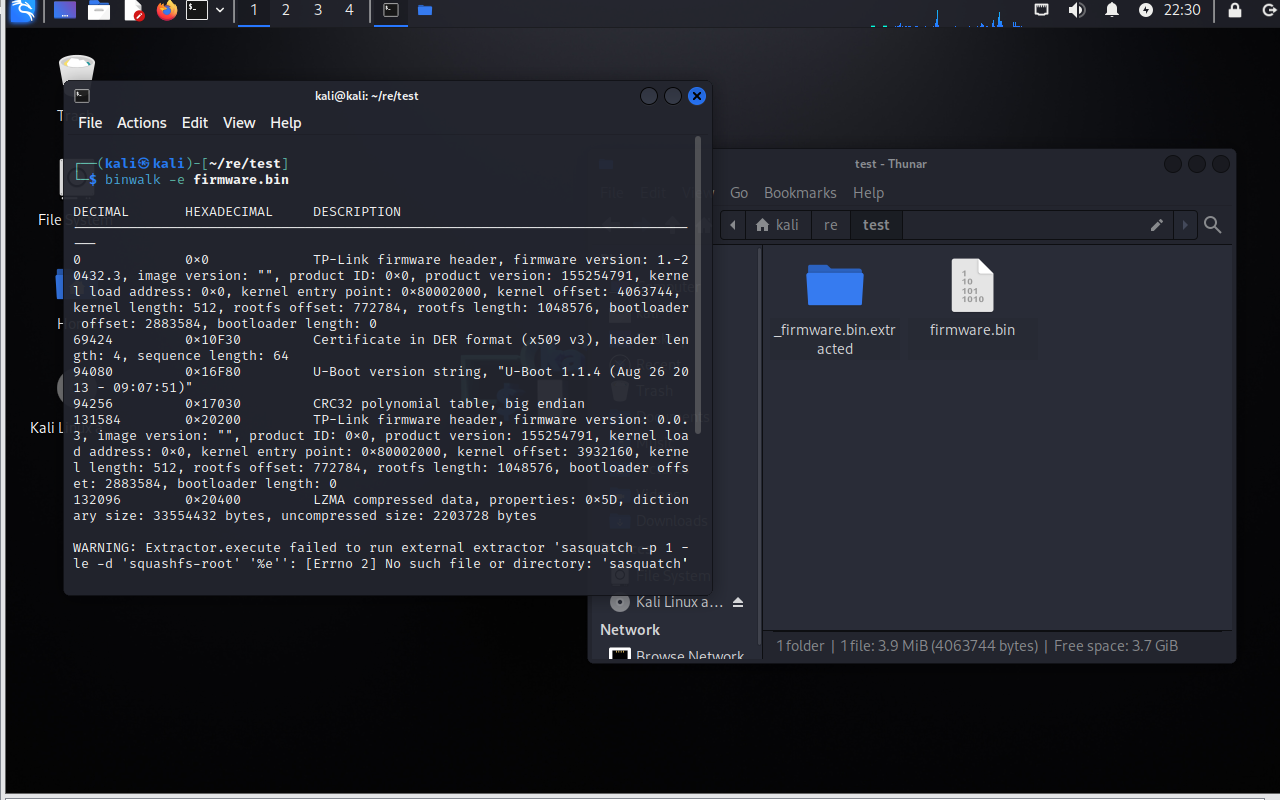Select the firmware.bin file icon

[972, 285]
